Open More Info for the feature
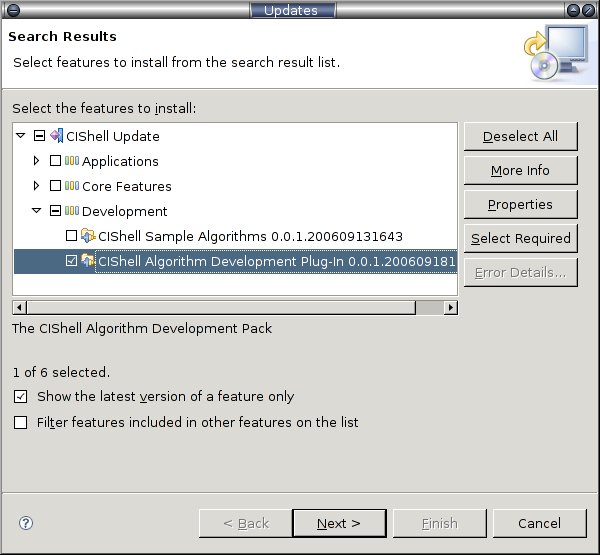 click(520, 170)
